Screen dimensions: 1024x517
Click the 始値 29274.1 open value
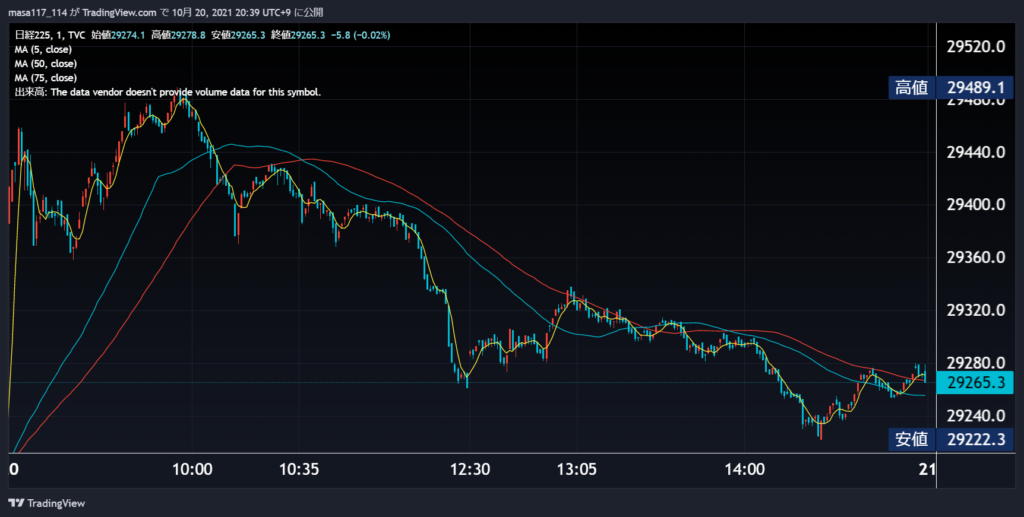118,35
